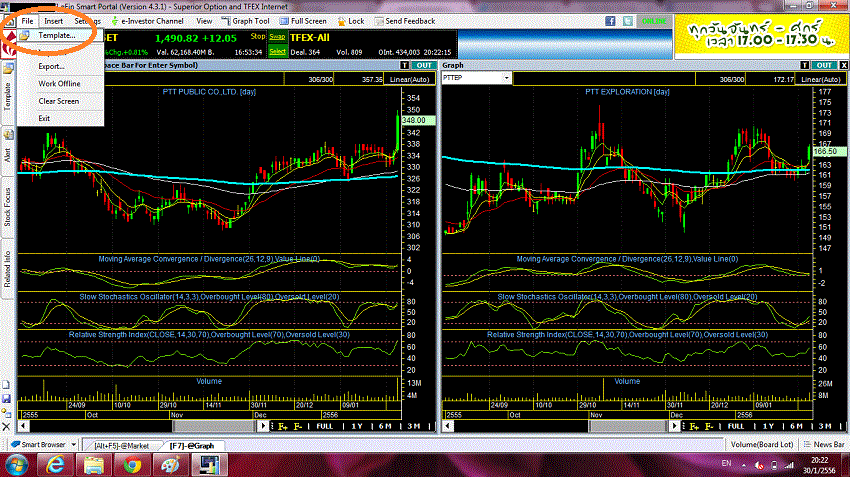
Task: Select the [F7]-@Graph tab
Action: coord(192,446)
